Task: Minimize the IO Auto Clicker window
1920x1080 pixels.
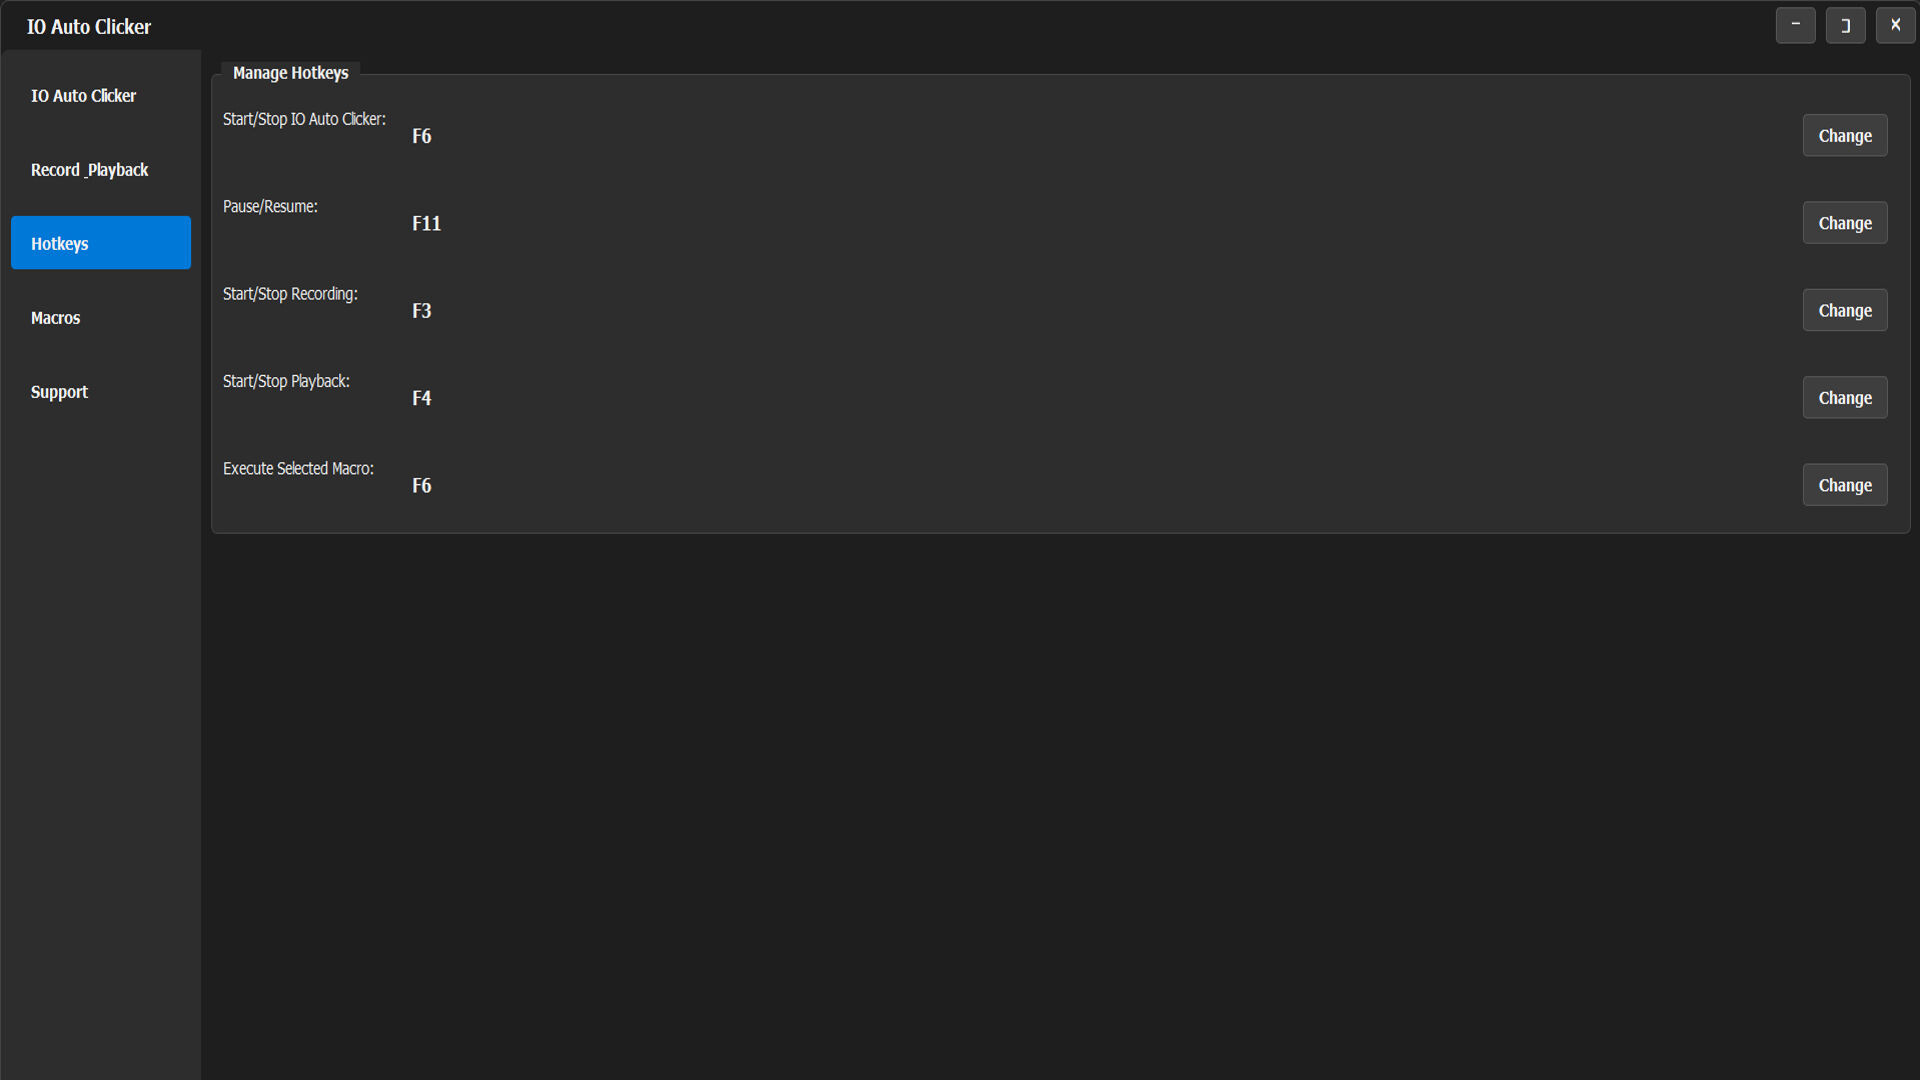Action: 1795,25
